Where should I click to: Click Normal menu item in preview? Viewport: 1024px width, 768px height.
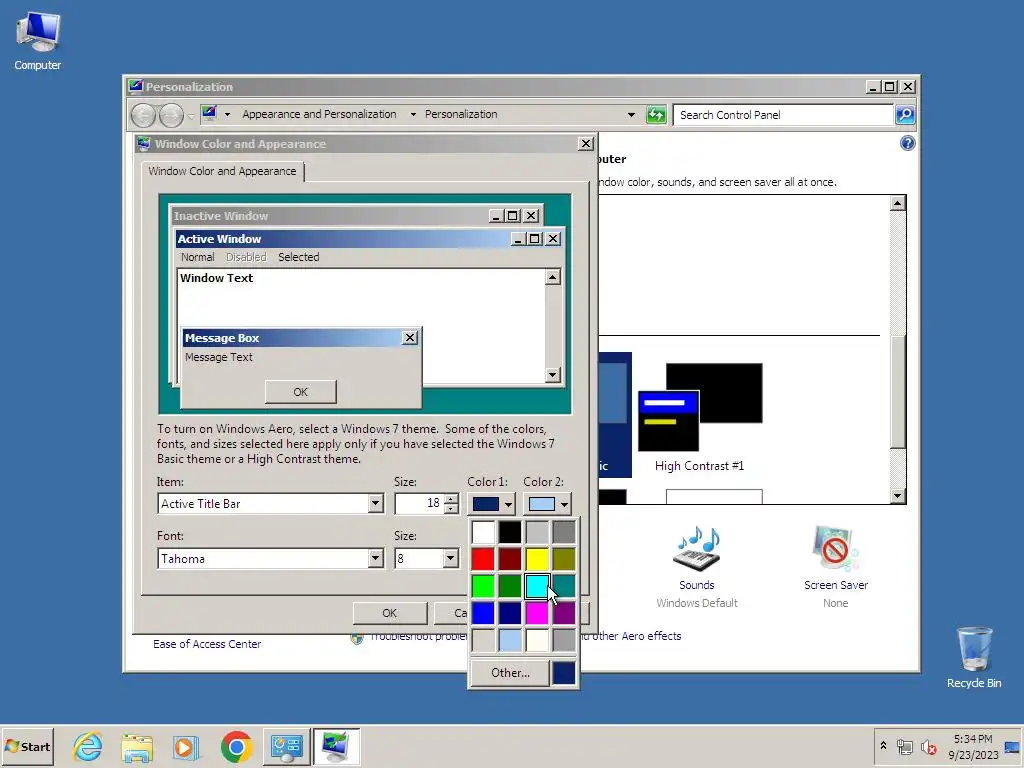pos(197,257)
